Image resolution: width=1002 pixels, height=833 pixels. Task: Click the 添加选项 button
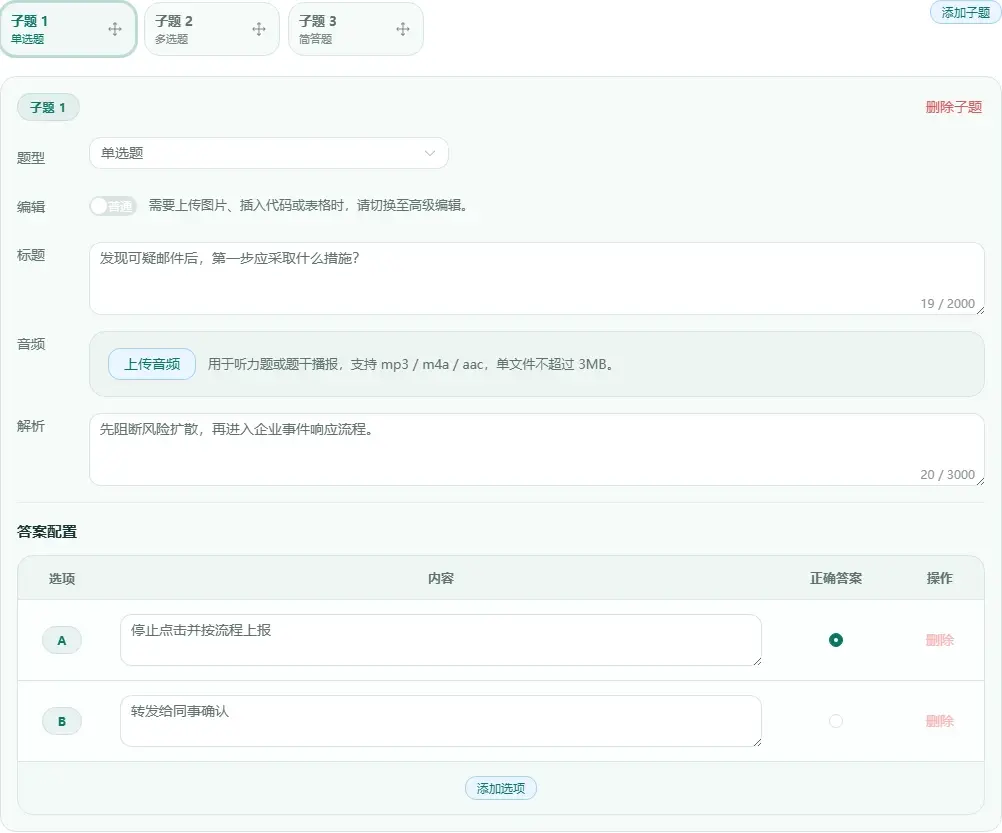[x=500, y=788]
